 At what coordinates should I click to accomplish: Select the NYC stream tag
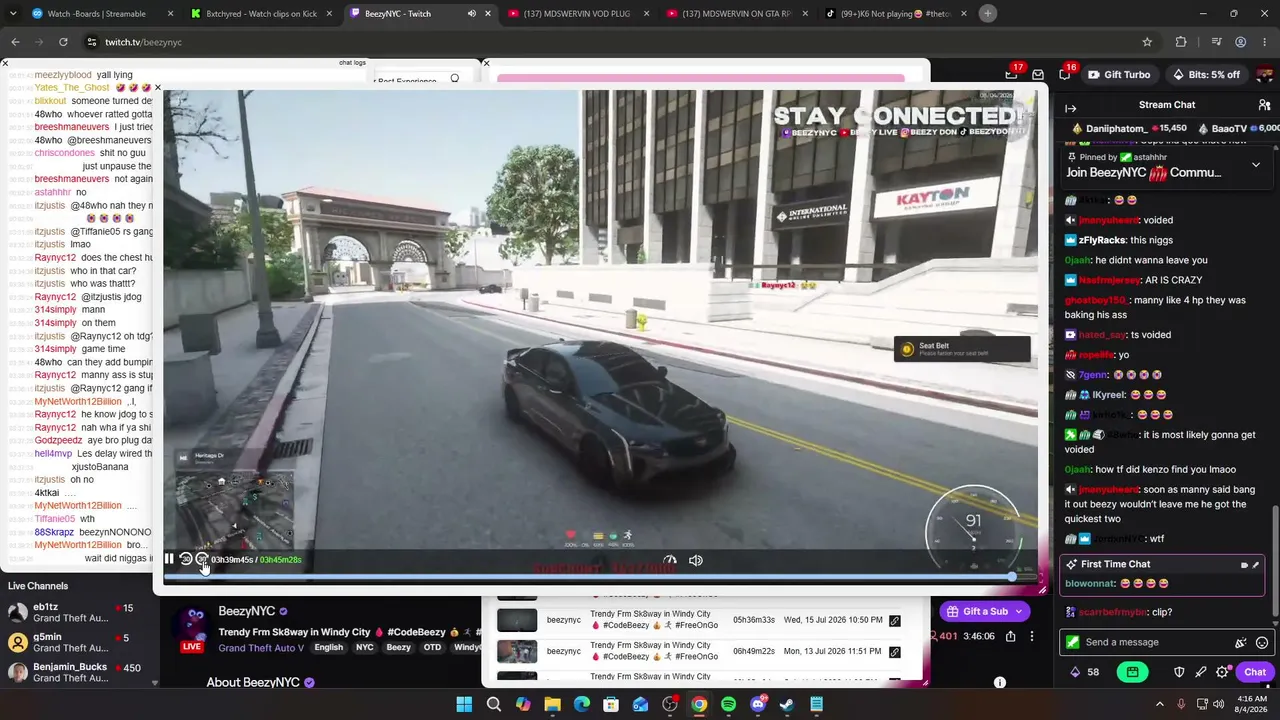pos(365,648)
